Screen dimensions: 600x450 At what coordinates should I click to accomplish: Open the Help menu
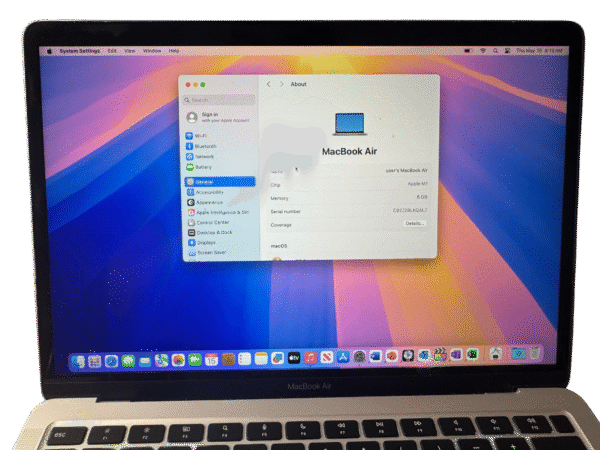174,51
